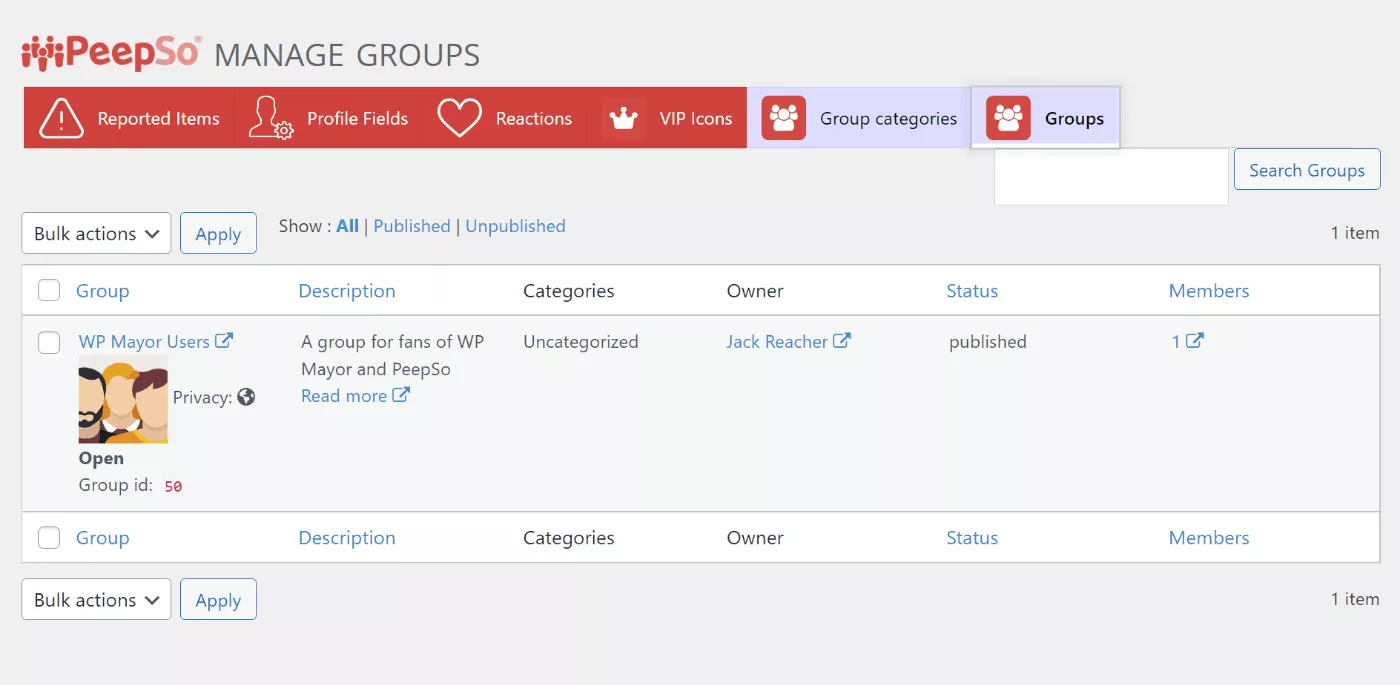Filter by Unpublished groups

tap(515, 226)
